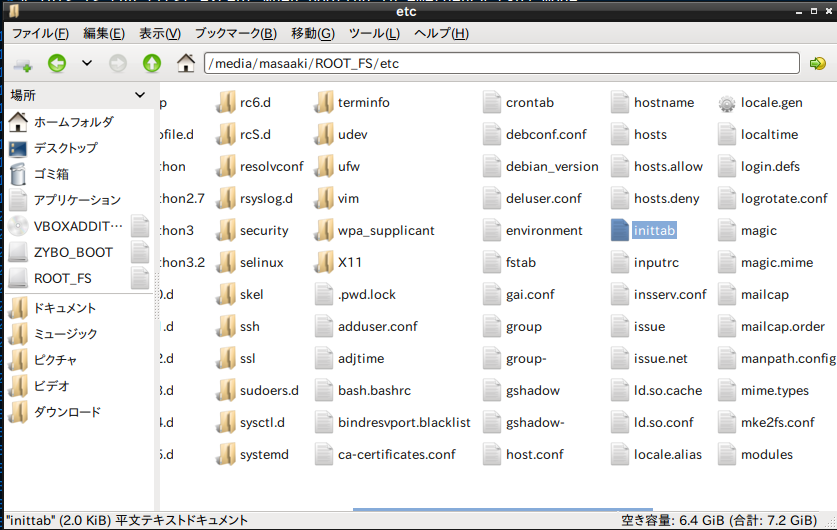Click the greyed forward arrow button
Viewport: 837px width, 530px height.
pos(118,64)
